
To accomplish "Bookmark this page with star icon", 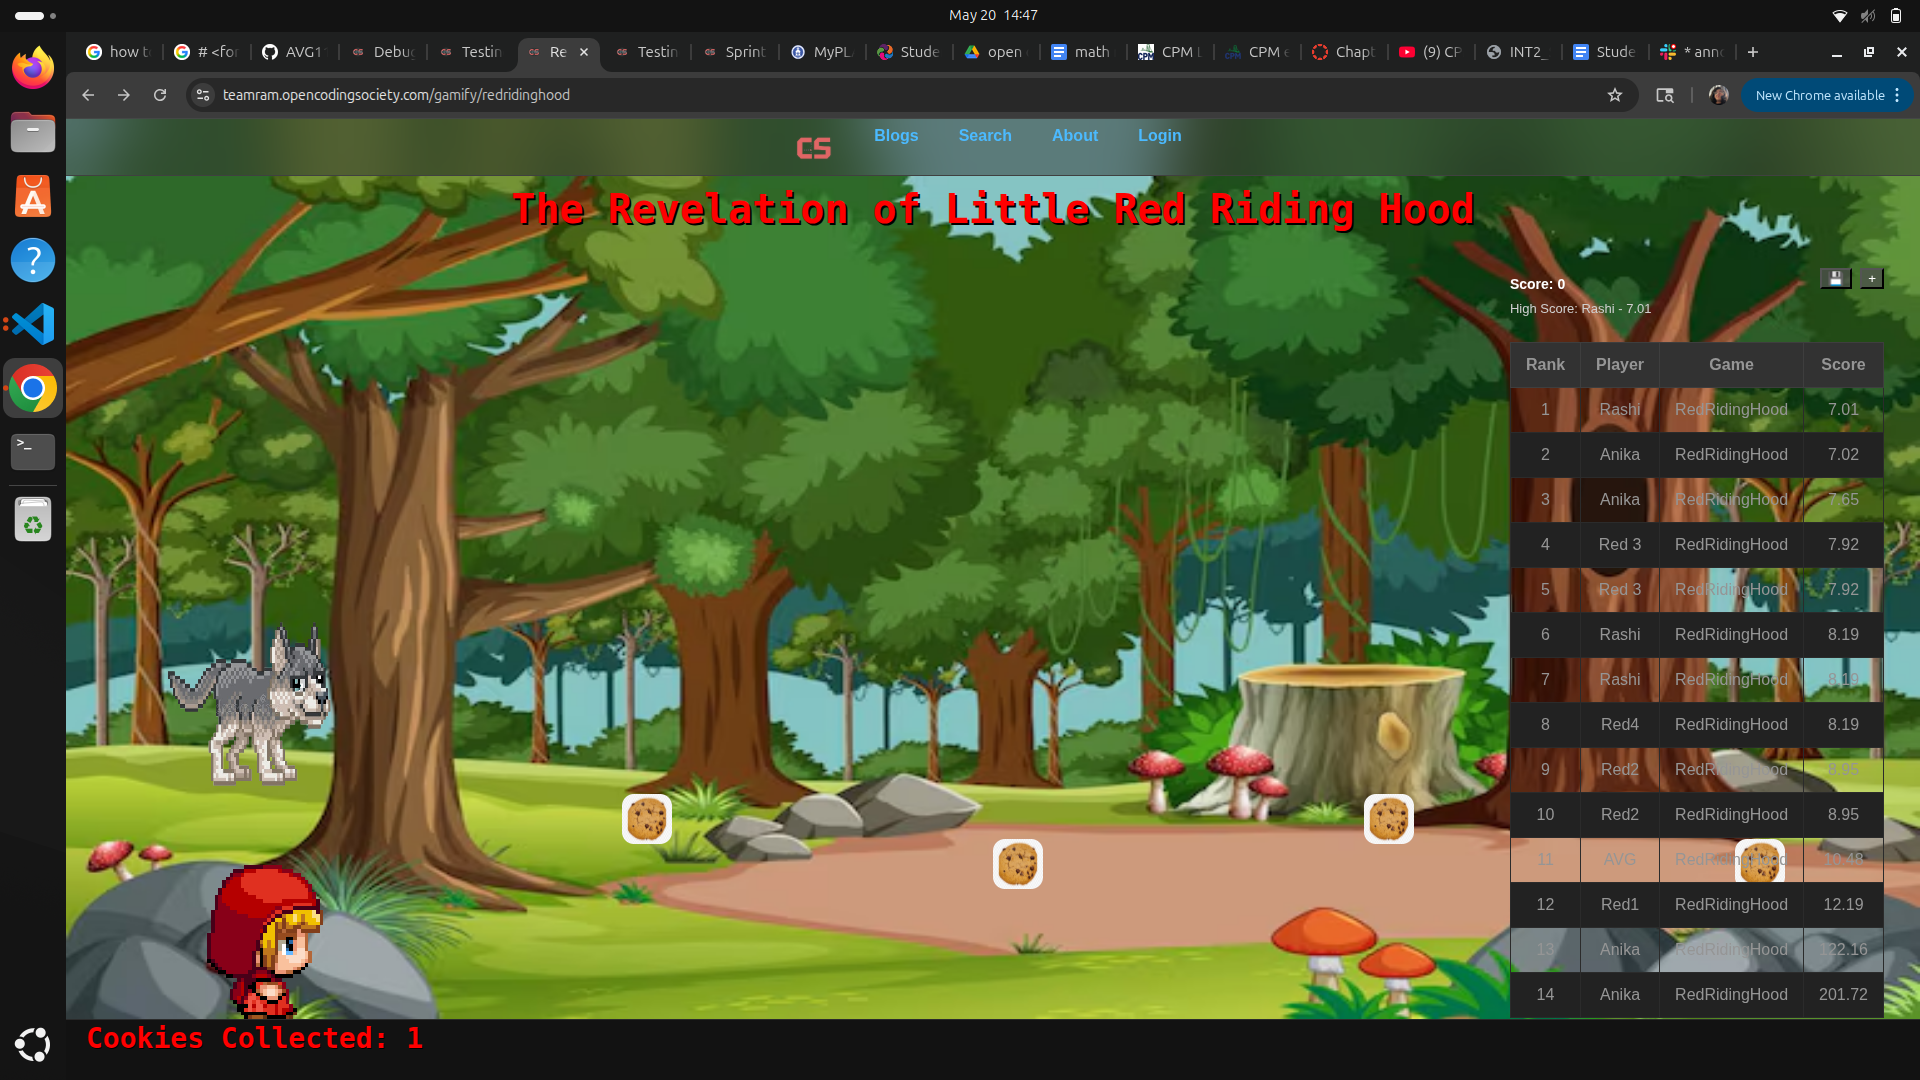I will (1615, 95).
